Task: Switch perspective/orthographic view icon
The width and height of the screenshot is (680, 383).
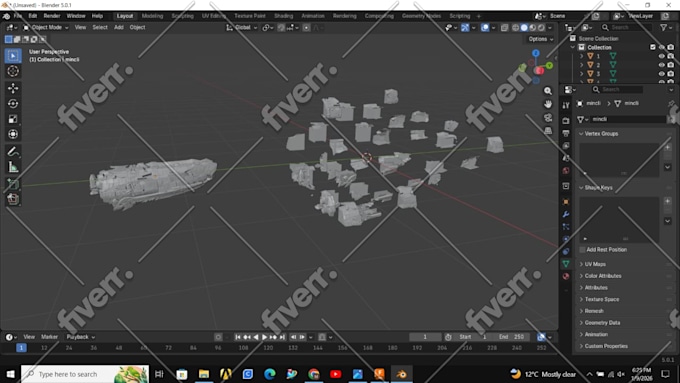Action: coord(548,131)
